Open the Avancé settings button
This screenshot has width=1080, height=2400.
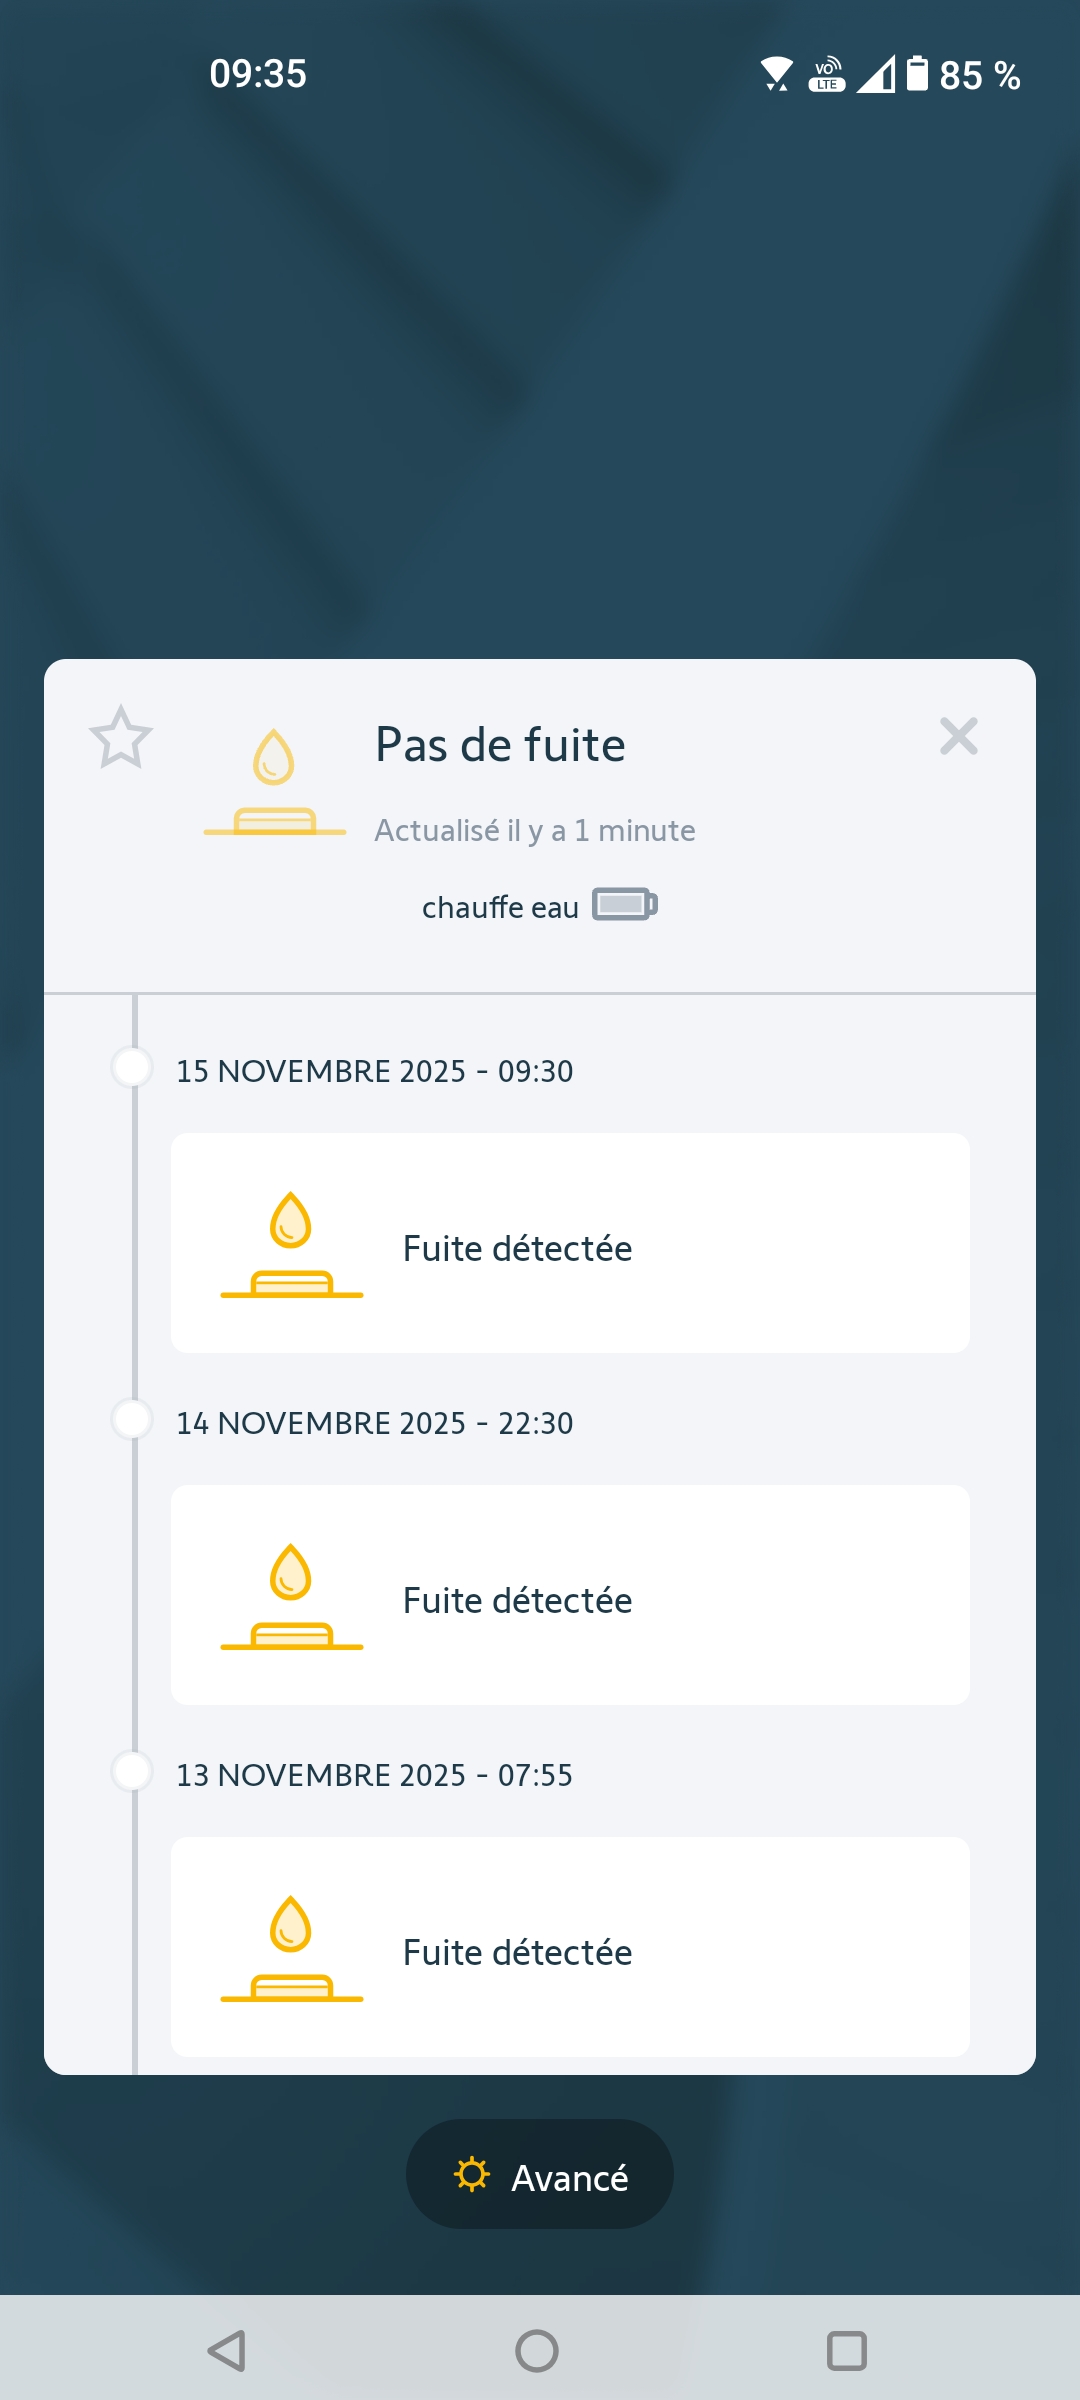(x=540, y=2175)
